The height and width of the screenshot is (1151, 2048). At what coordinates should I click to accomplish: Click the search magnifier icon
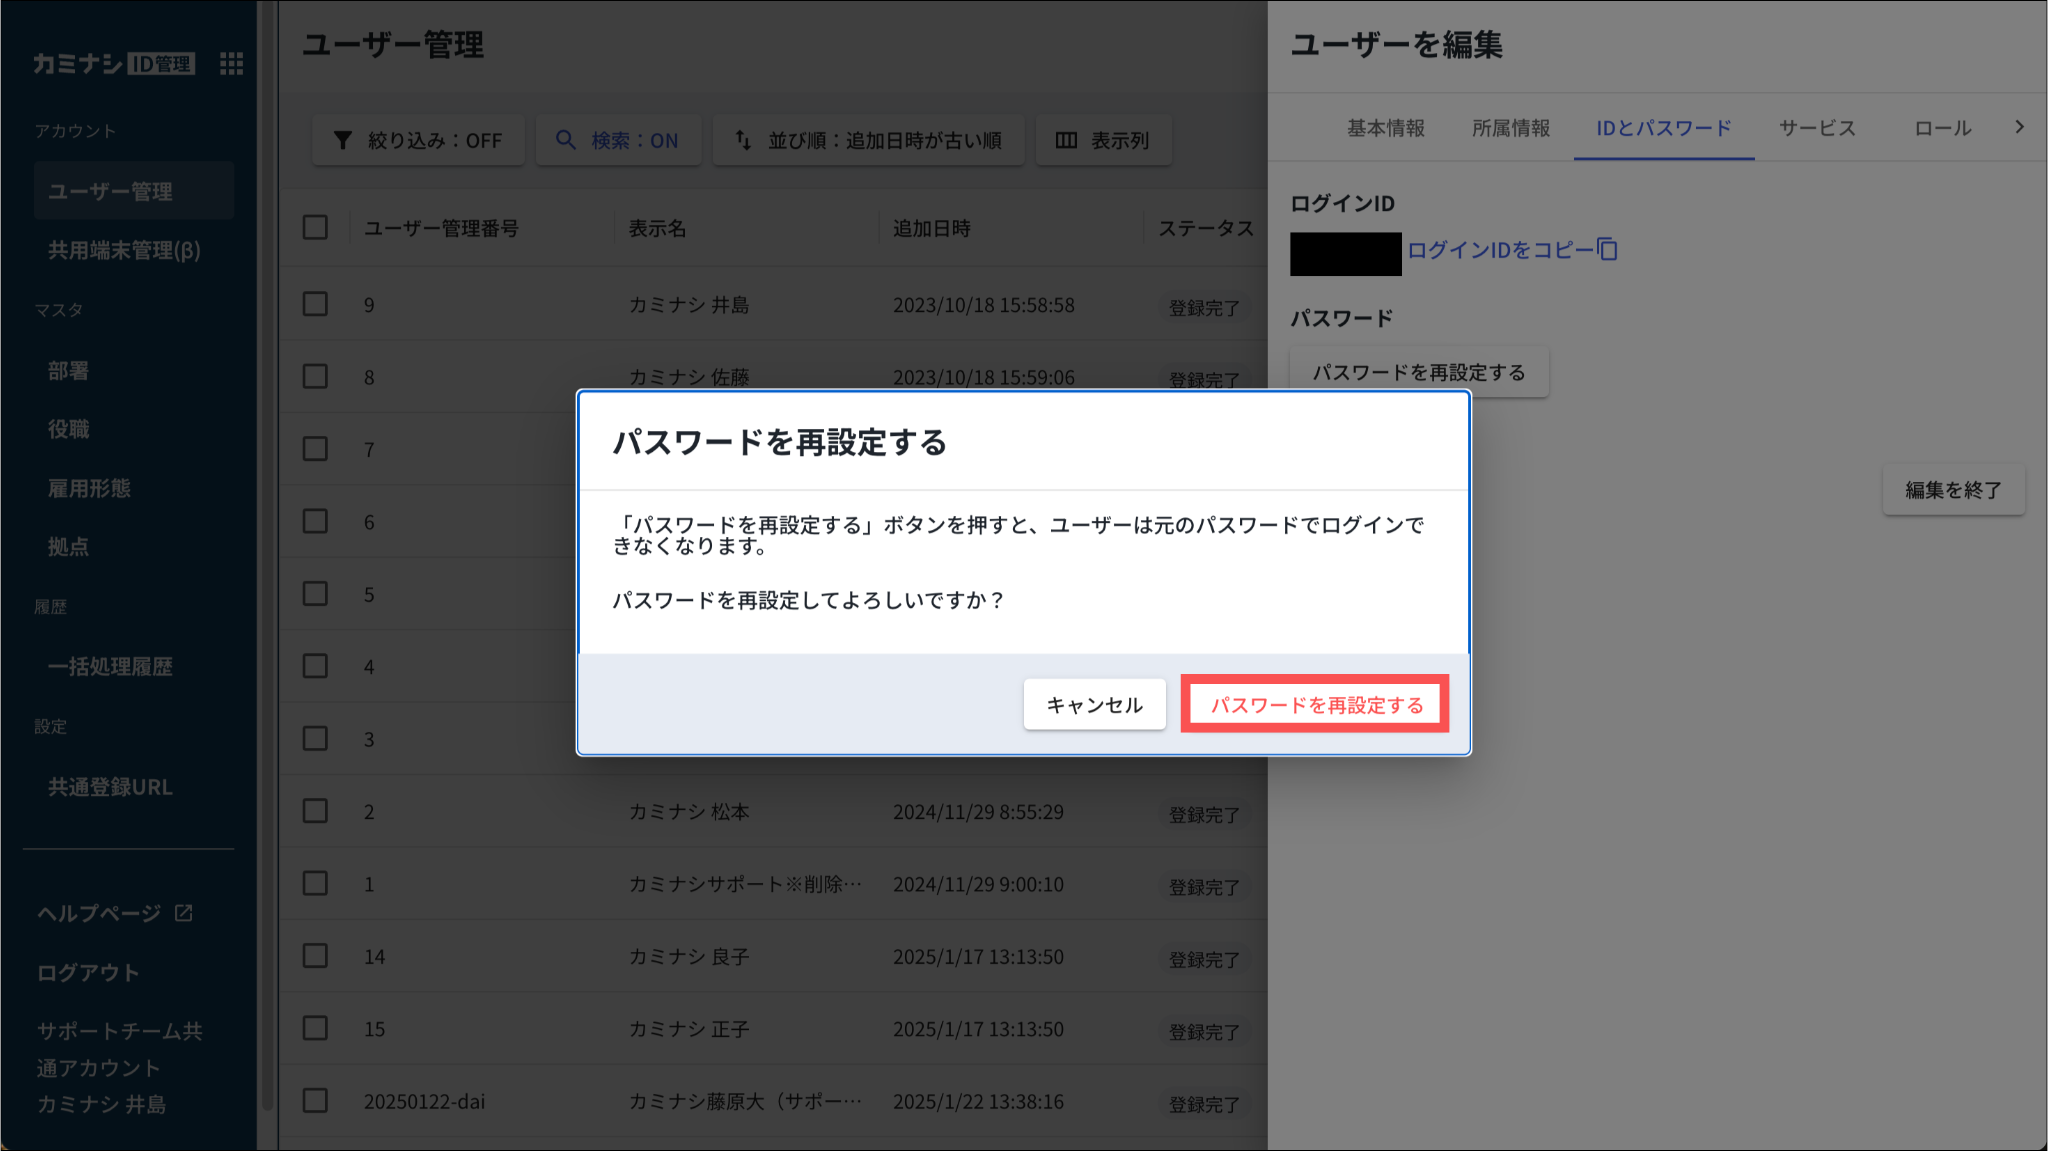(565, 140)
